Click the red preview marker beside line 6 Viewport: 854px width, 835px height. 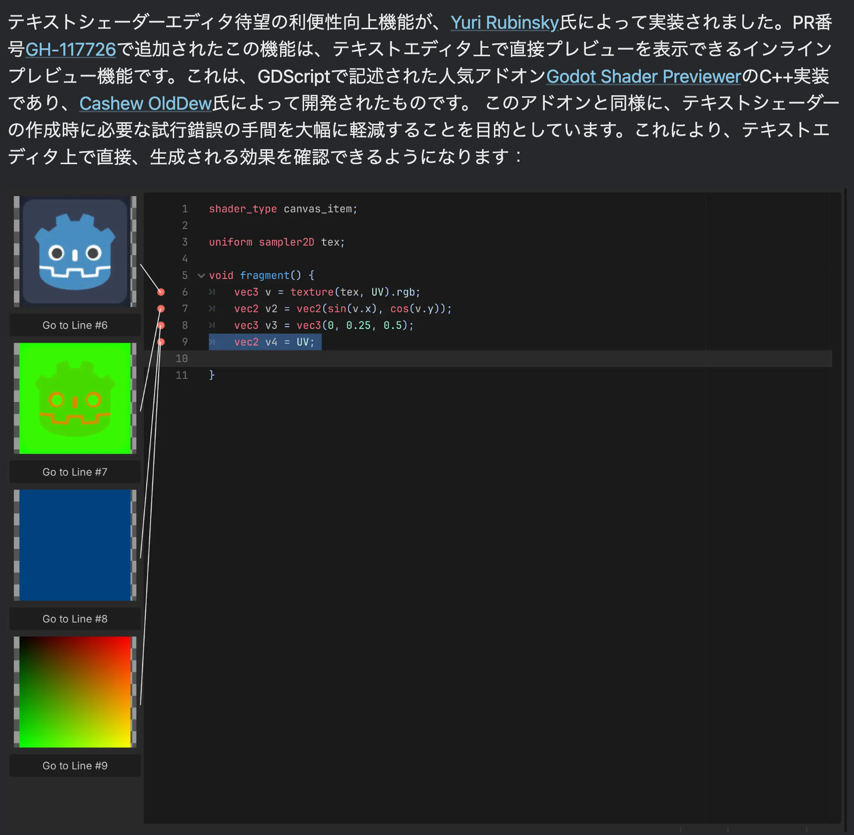point(160,292)
